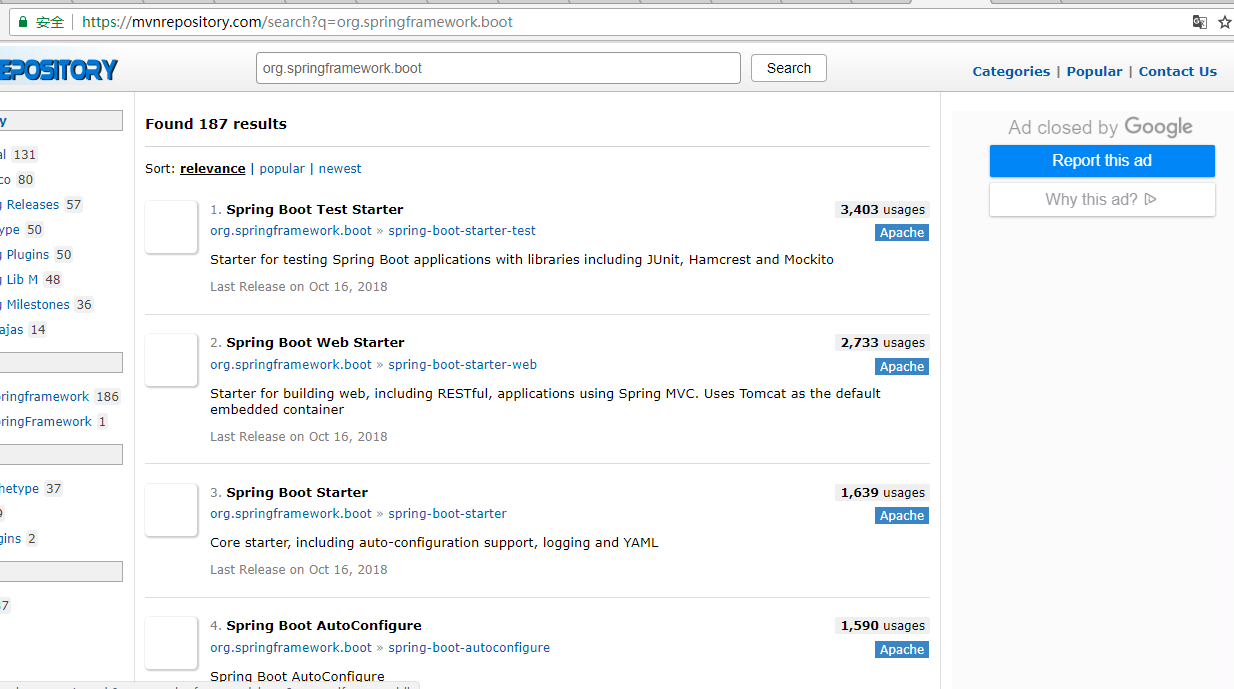The height and width of the screenshot is (689, 1234).
Task: Open the Popular menu link
Action: (x=1094, y=71)
